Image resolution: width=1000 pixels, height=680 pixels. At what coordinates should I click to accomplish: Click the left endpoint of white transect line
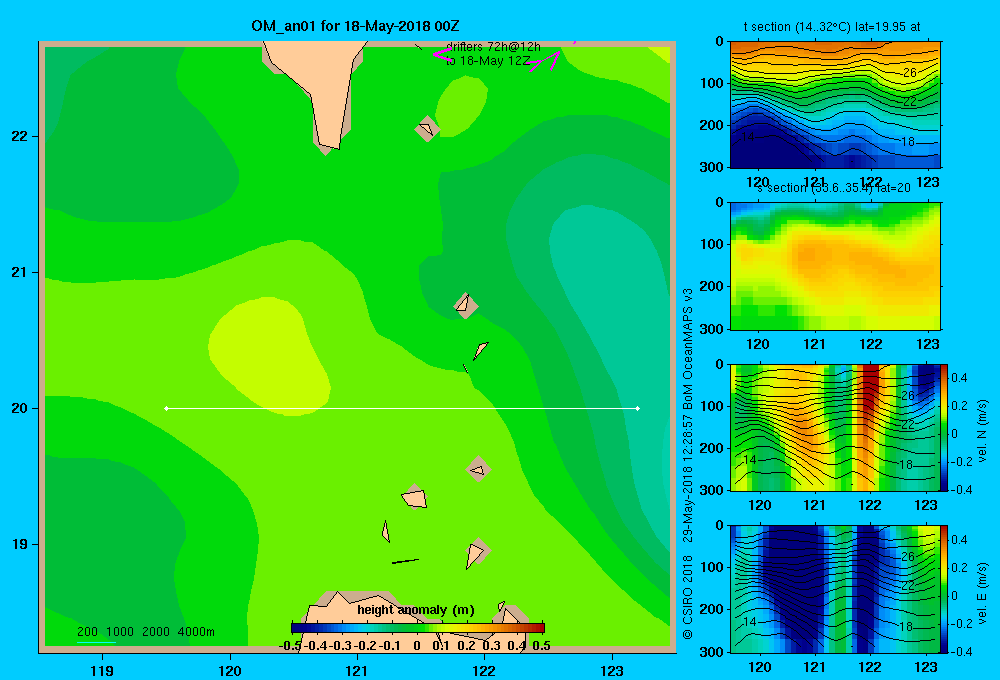pyautogui.click(x=166, y=408)
